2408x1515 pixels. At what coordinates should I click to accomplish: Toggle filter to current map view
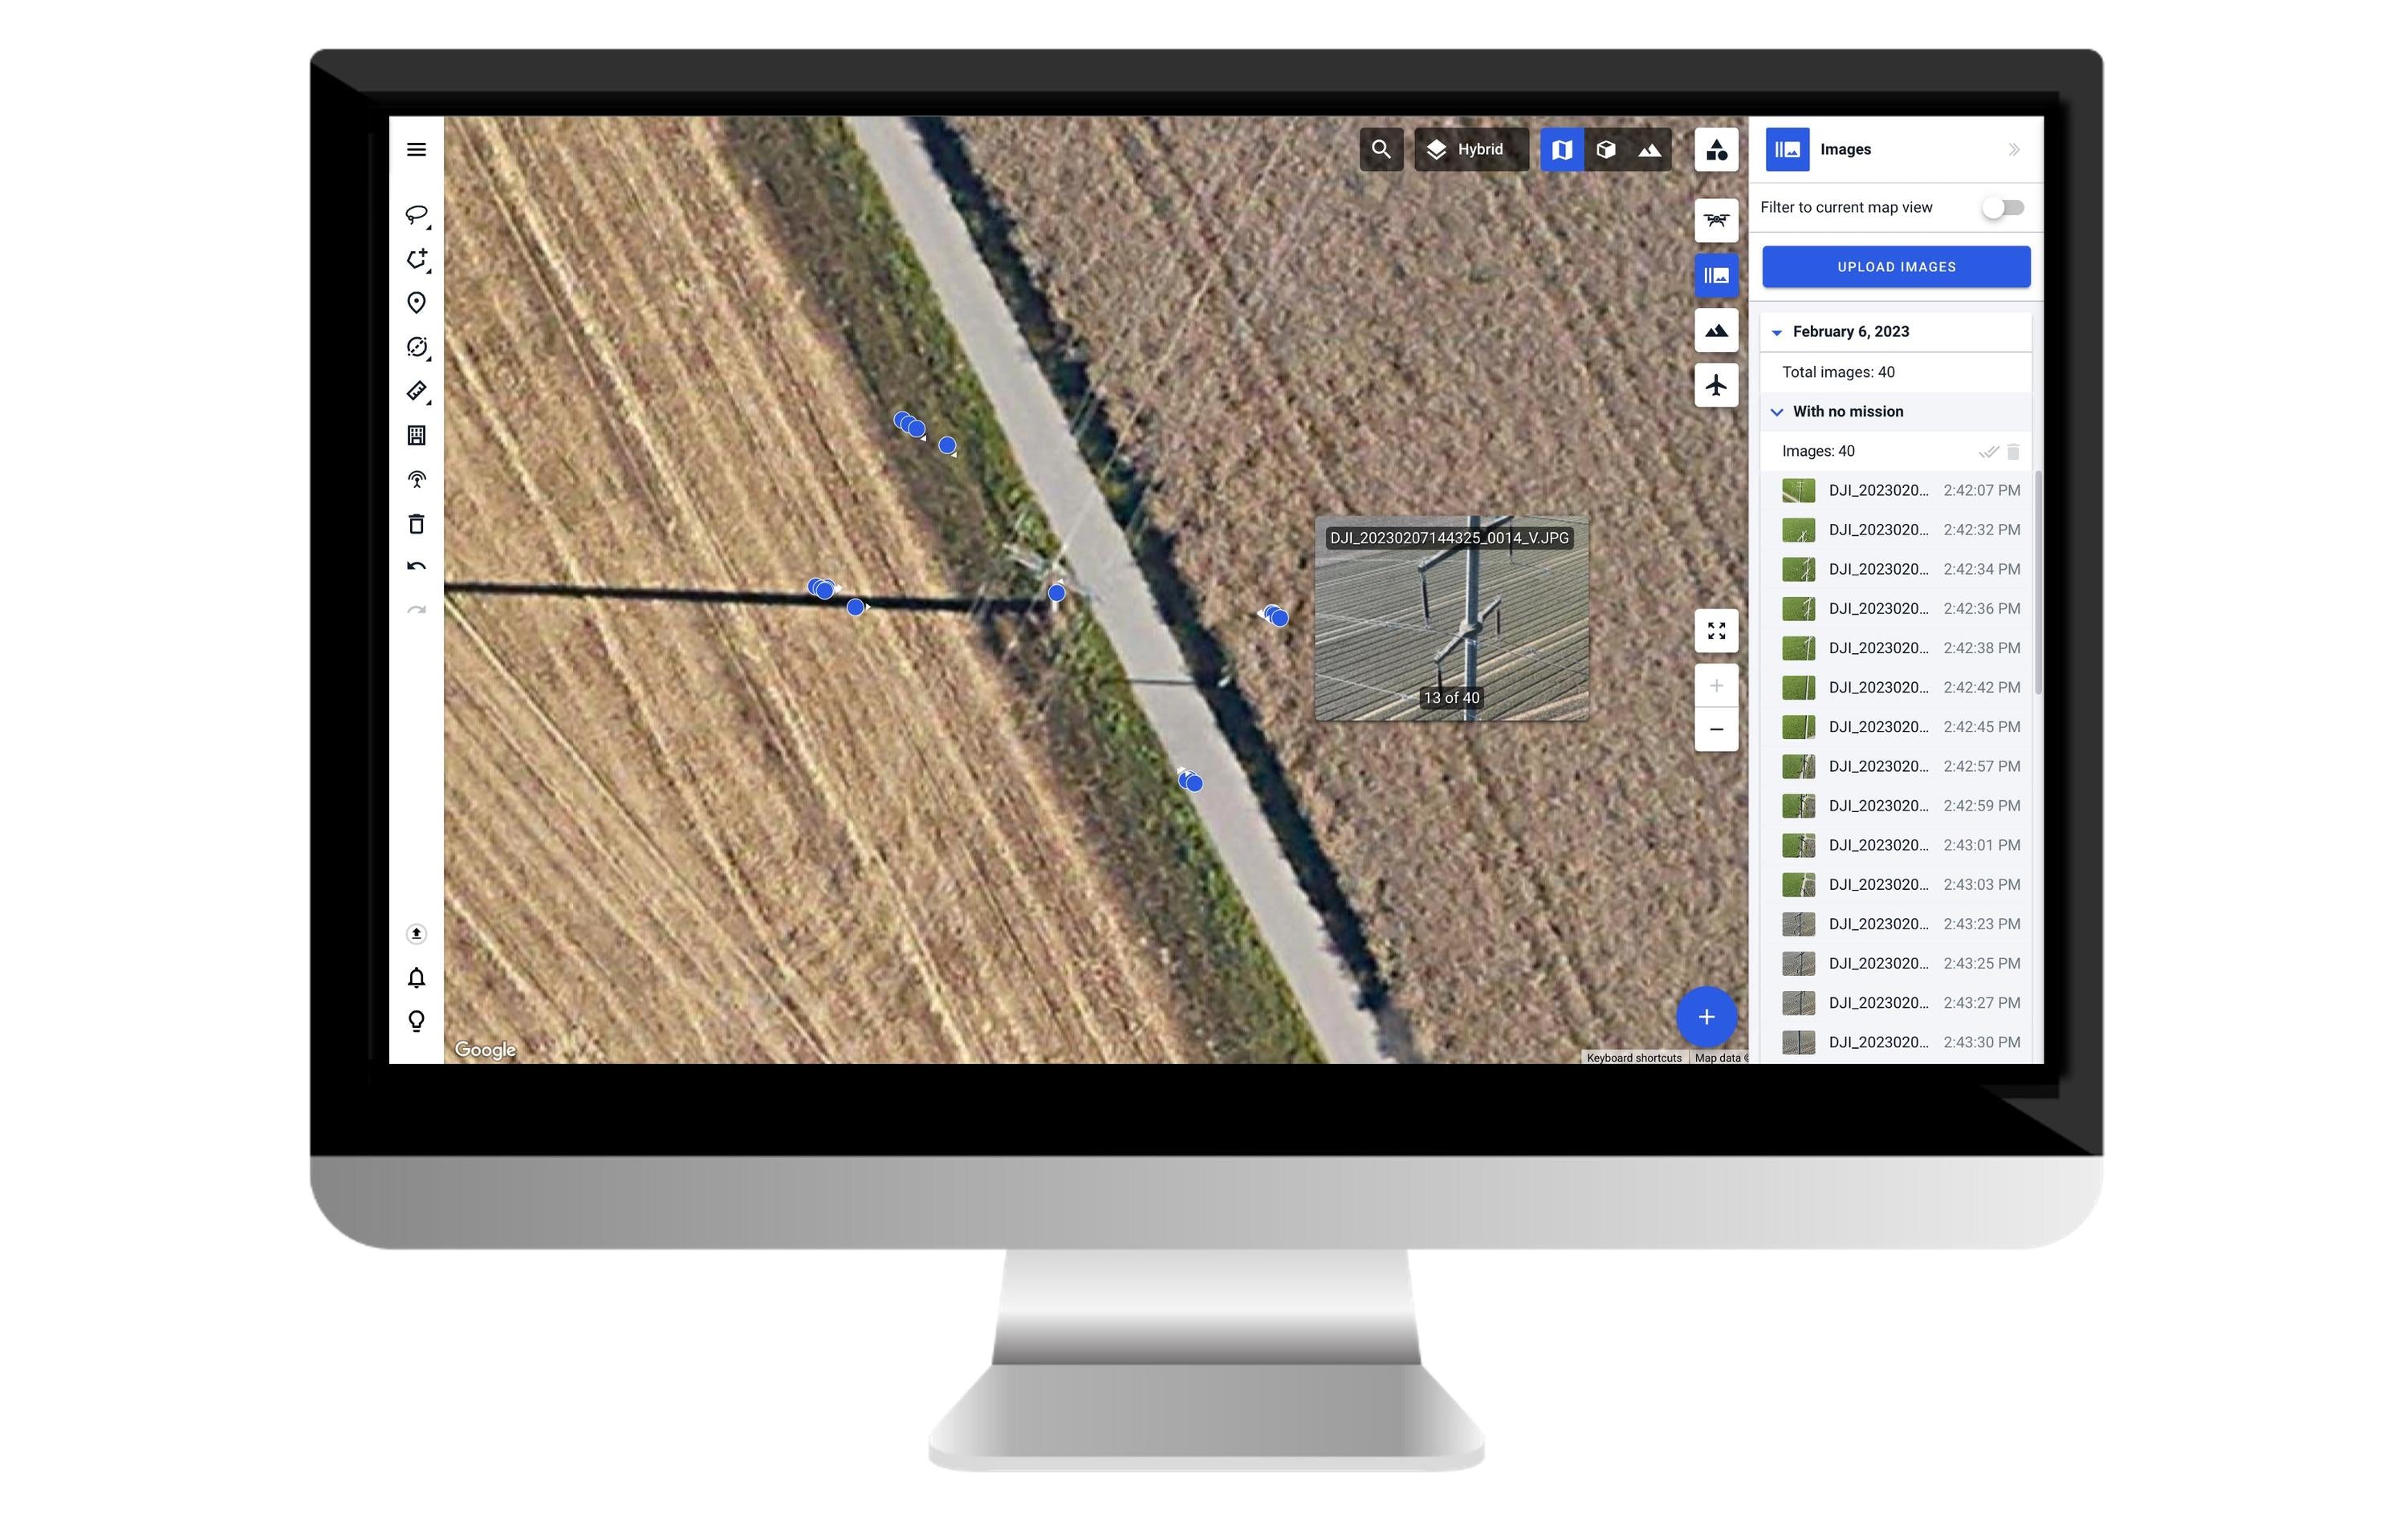tap(2003, 206)
